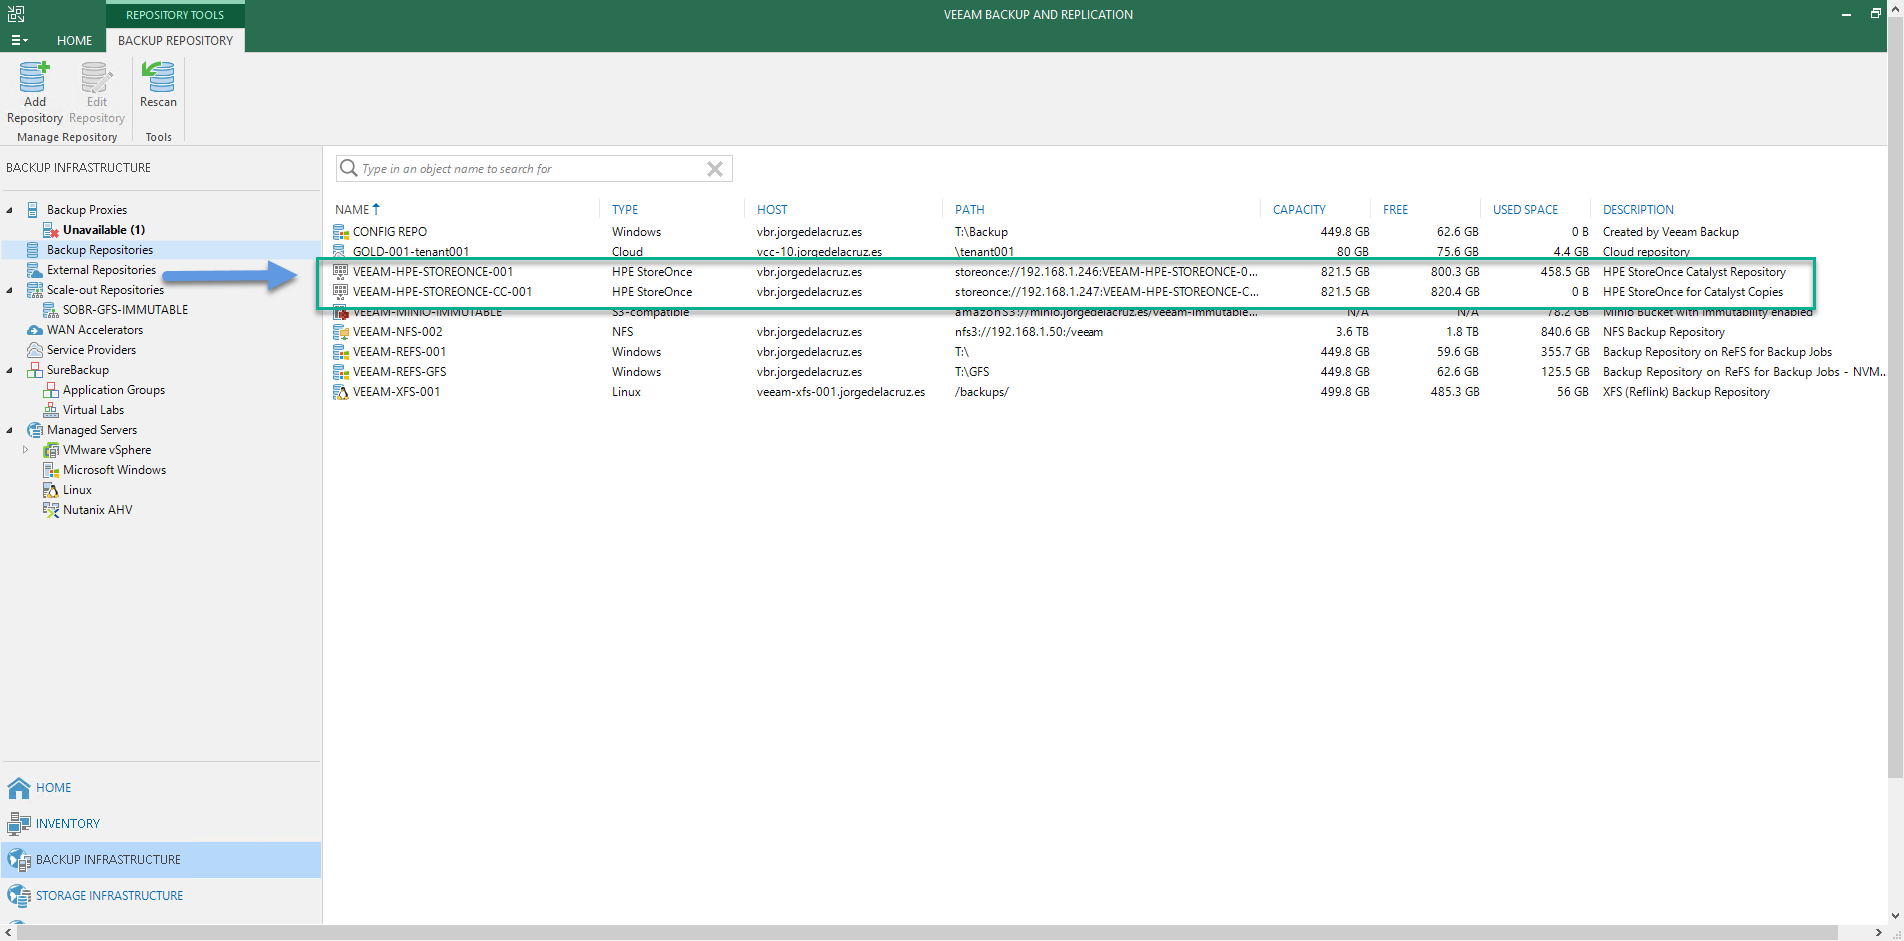Click the Add Repository icon
Image resolution: width=1904 pixels, height=941 pixels.
coord(34,78)
